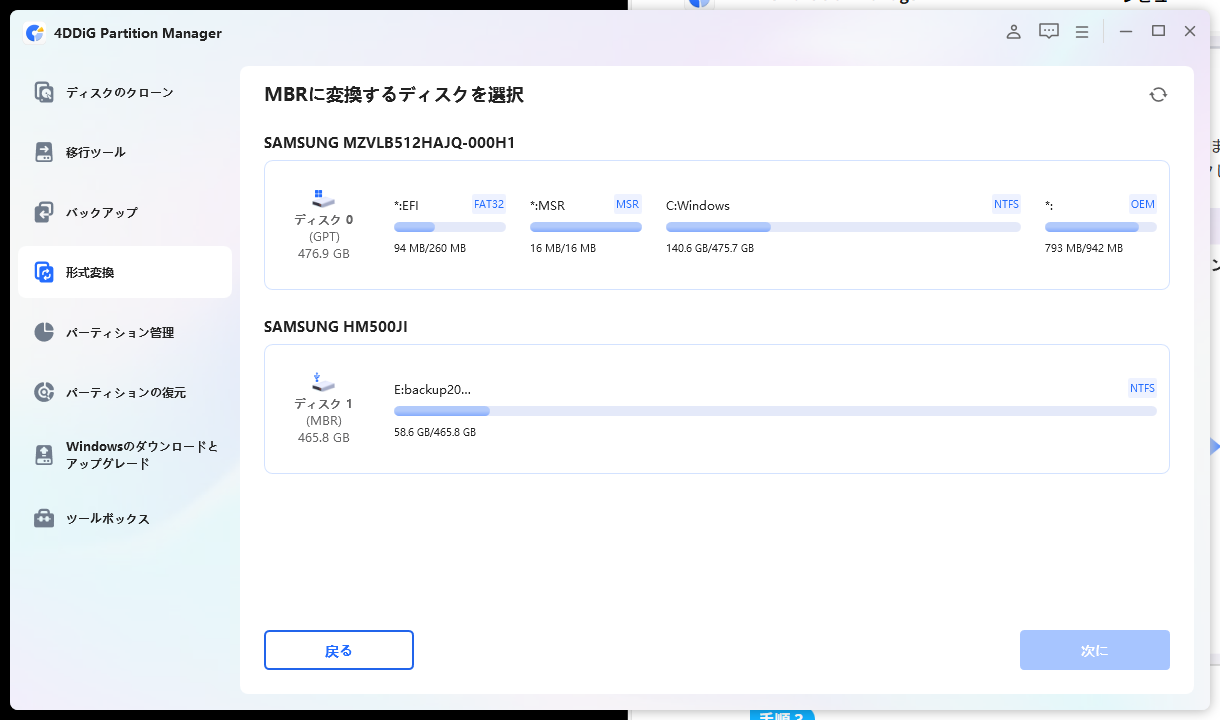Click the C:Windows partition label
This screenshot has height=720, width=1220.
698,206
